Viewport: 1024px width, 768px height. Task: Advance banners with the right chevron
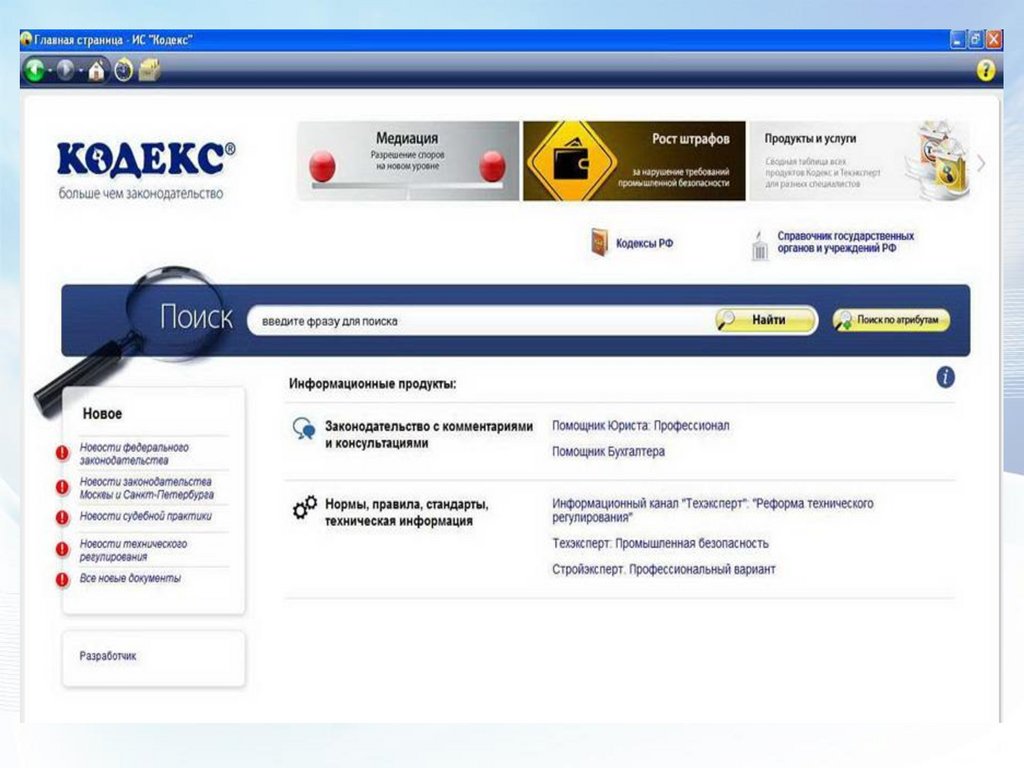coord(981,163)
